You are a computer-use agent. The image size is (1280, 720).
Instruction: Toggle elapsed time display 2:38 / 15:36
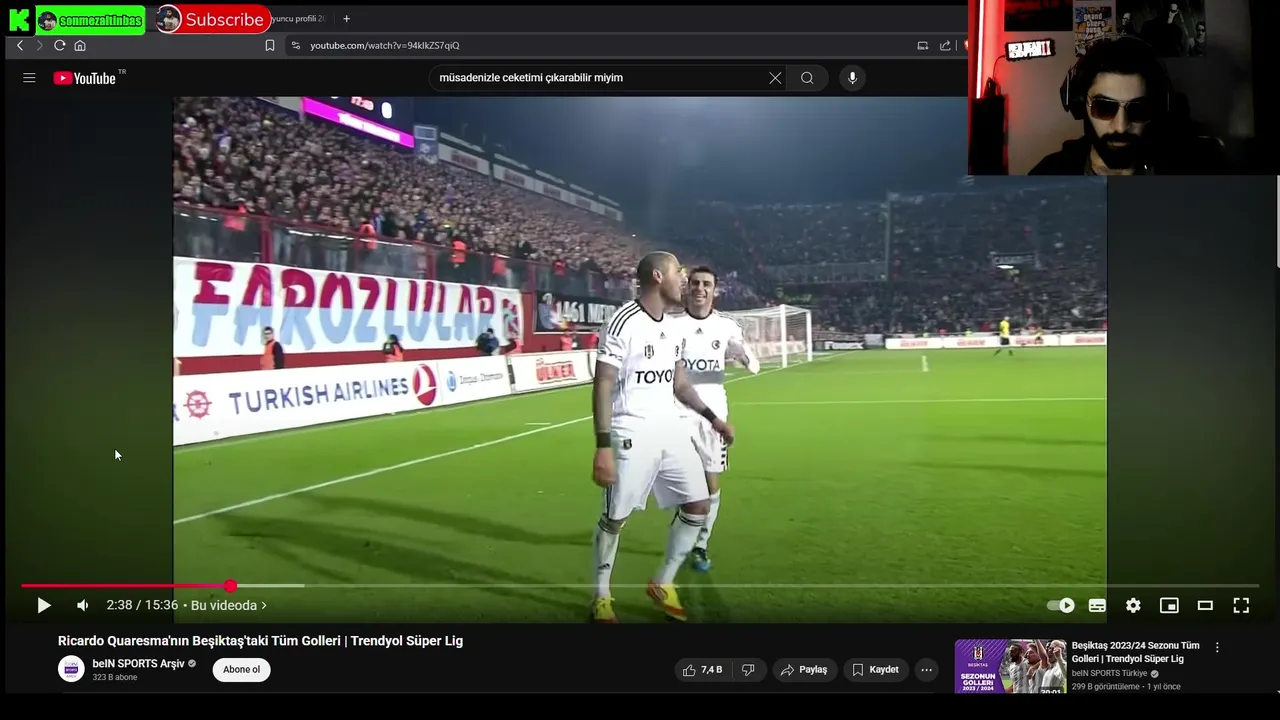pos(142,605)
